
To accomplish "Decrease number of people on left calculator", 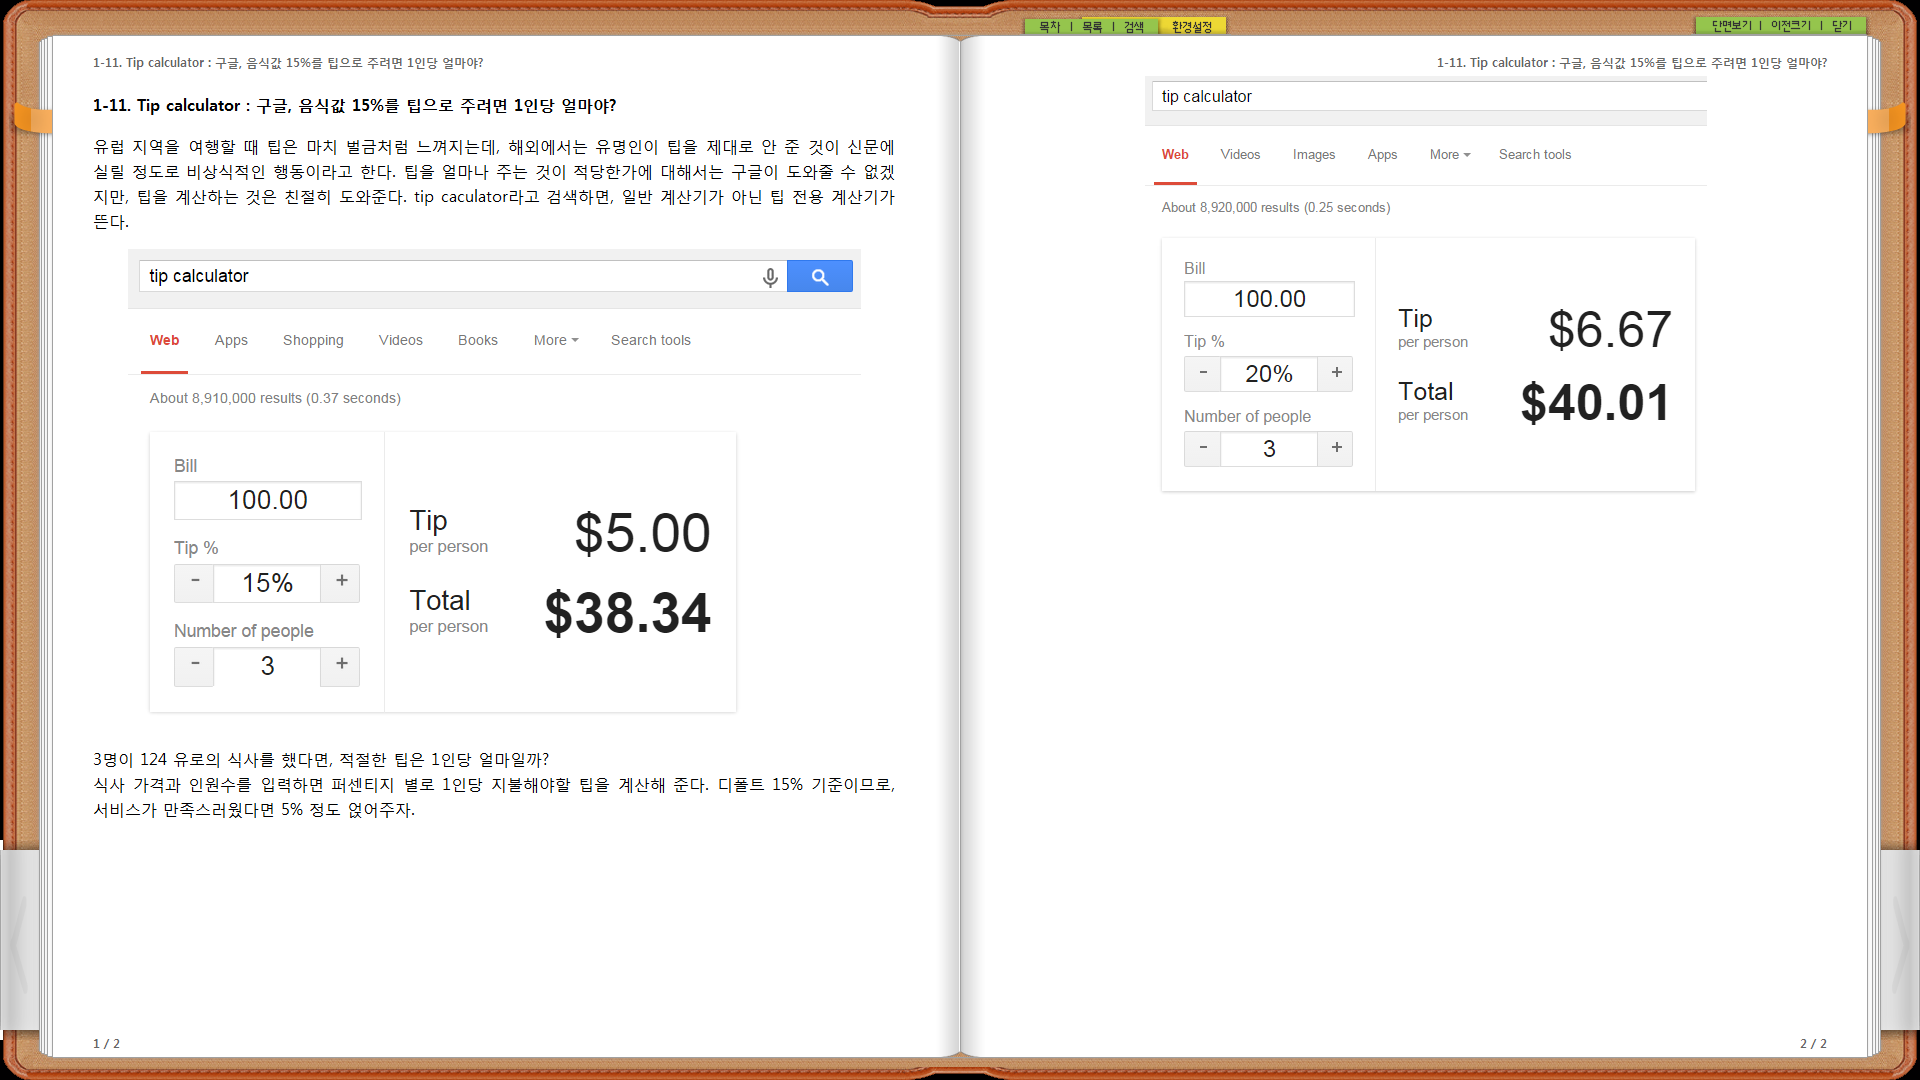I will [x=195, y=666].
